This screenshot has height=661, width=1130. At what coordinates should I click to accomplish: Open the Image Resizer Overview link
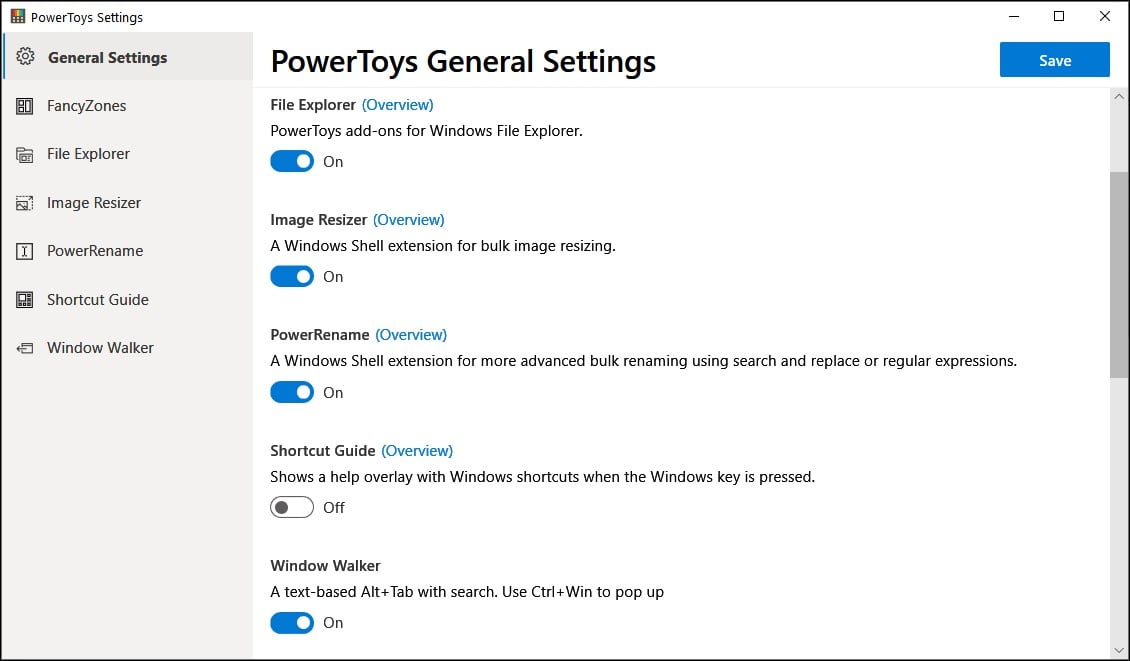pos(409,219)
